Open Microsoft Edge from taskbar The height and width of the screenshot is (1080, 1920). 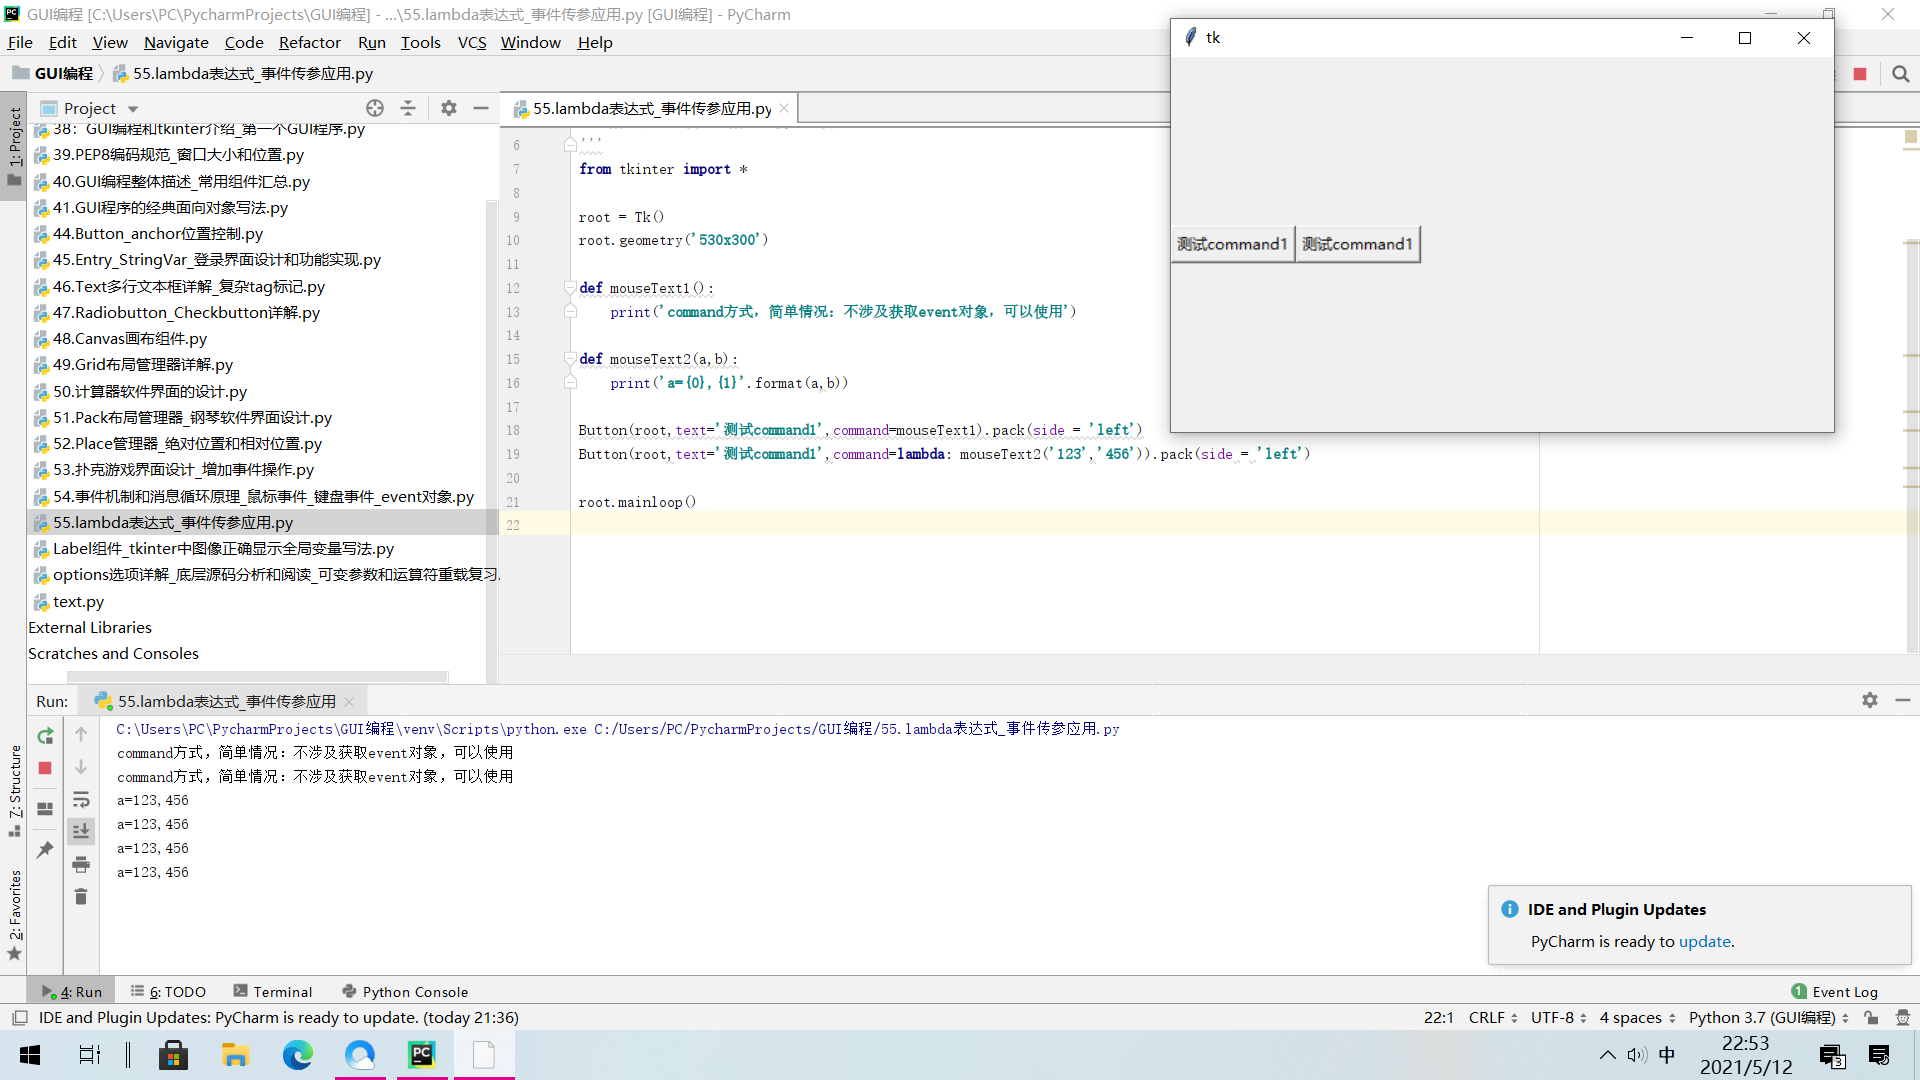297,1055
